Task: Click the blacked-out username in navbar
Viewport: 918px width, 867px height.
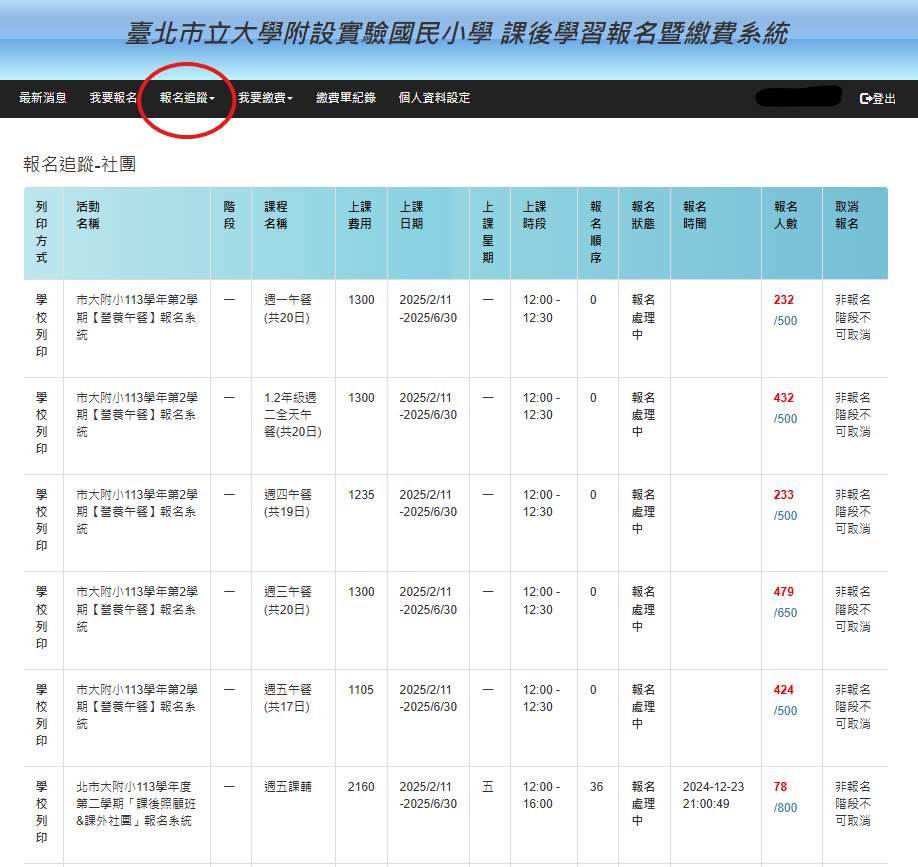Action: pos(798,97)
